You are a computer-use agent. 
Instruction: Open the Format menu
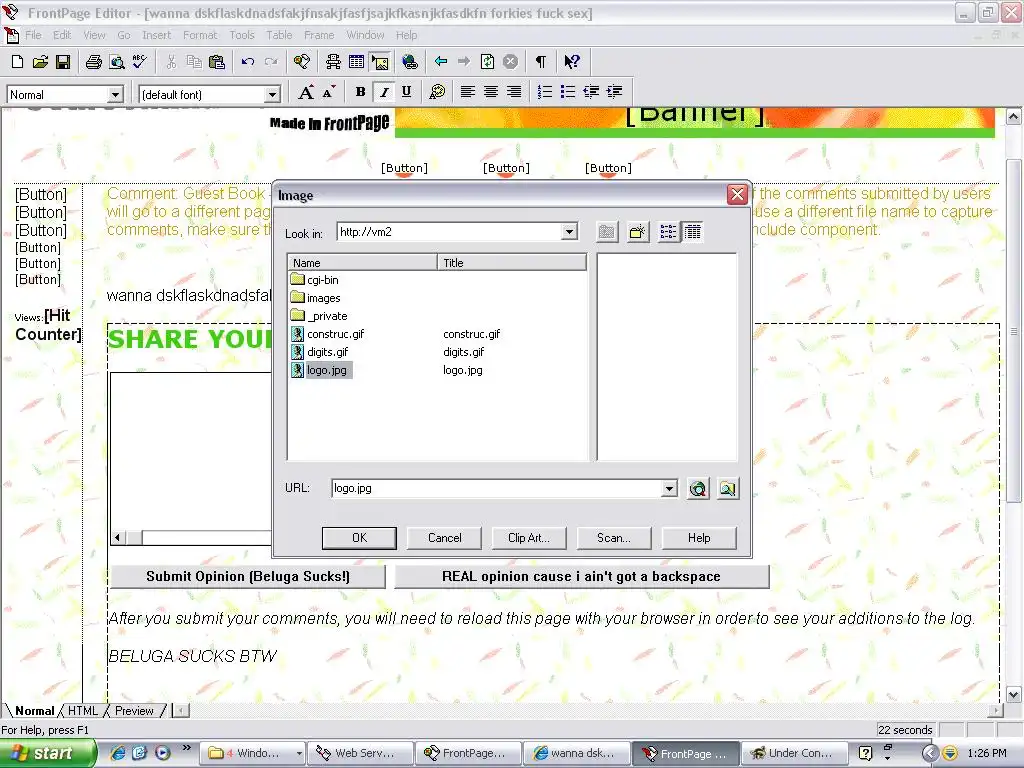click(x=200, y=35)
